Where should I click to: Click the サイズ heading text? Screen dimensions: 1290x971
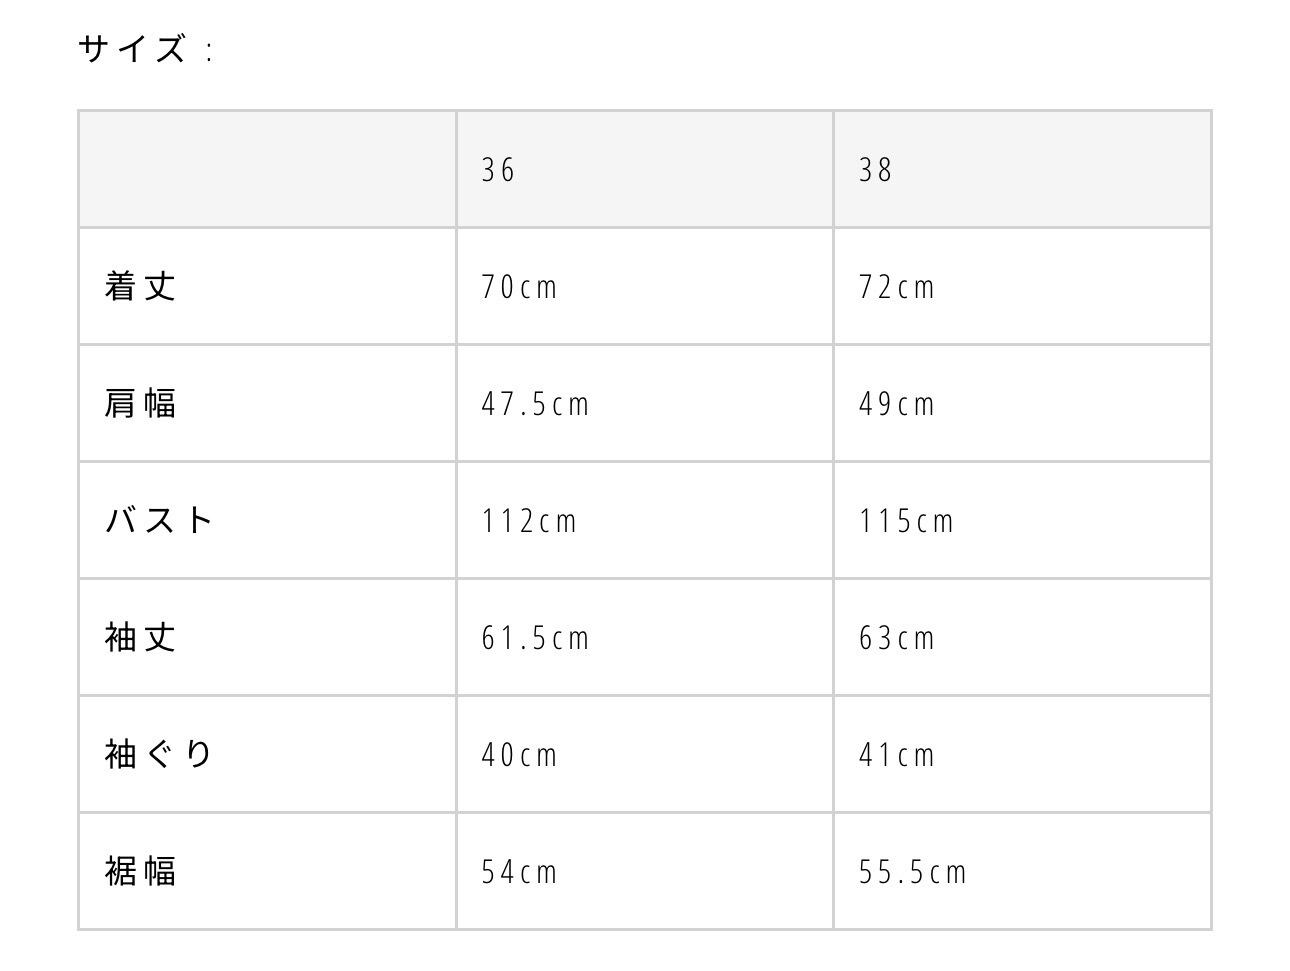point(133,49)
